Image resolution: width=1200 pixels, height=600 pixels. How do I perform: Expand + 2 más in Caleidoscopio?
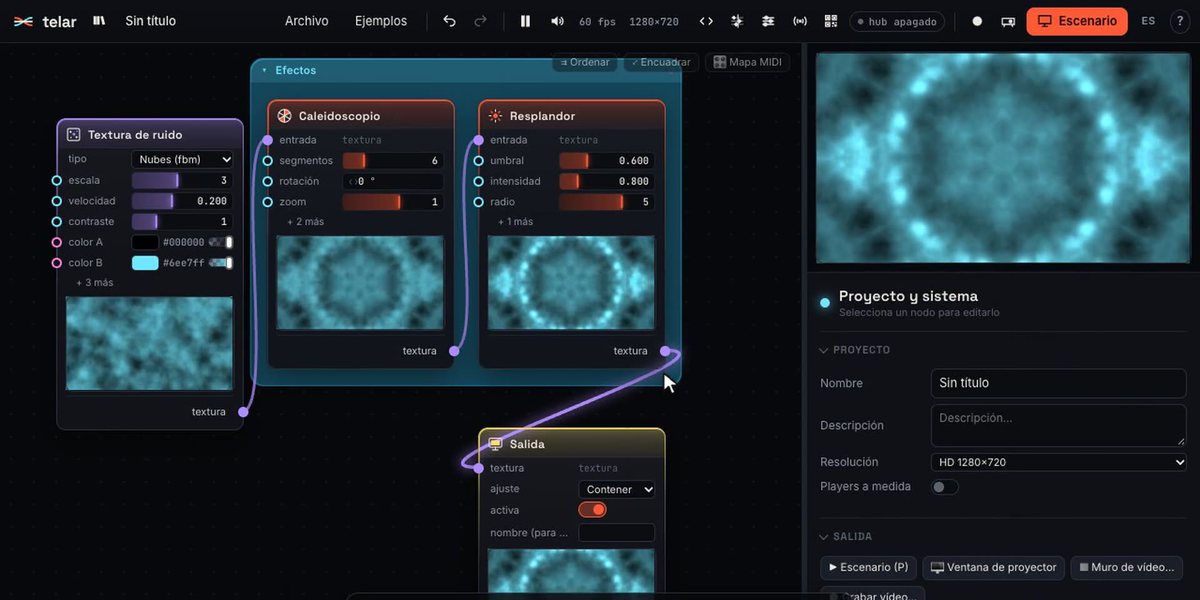coord(306,222)
